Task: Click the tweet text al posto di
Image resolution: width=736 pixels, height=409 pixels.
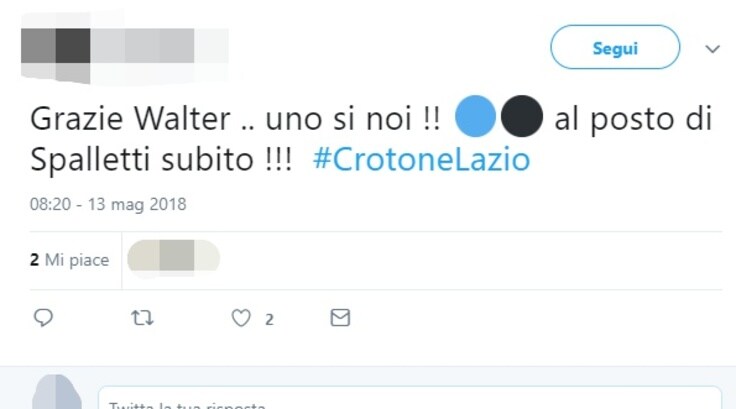Action: [x=634, y=119]
